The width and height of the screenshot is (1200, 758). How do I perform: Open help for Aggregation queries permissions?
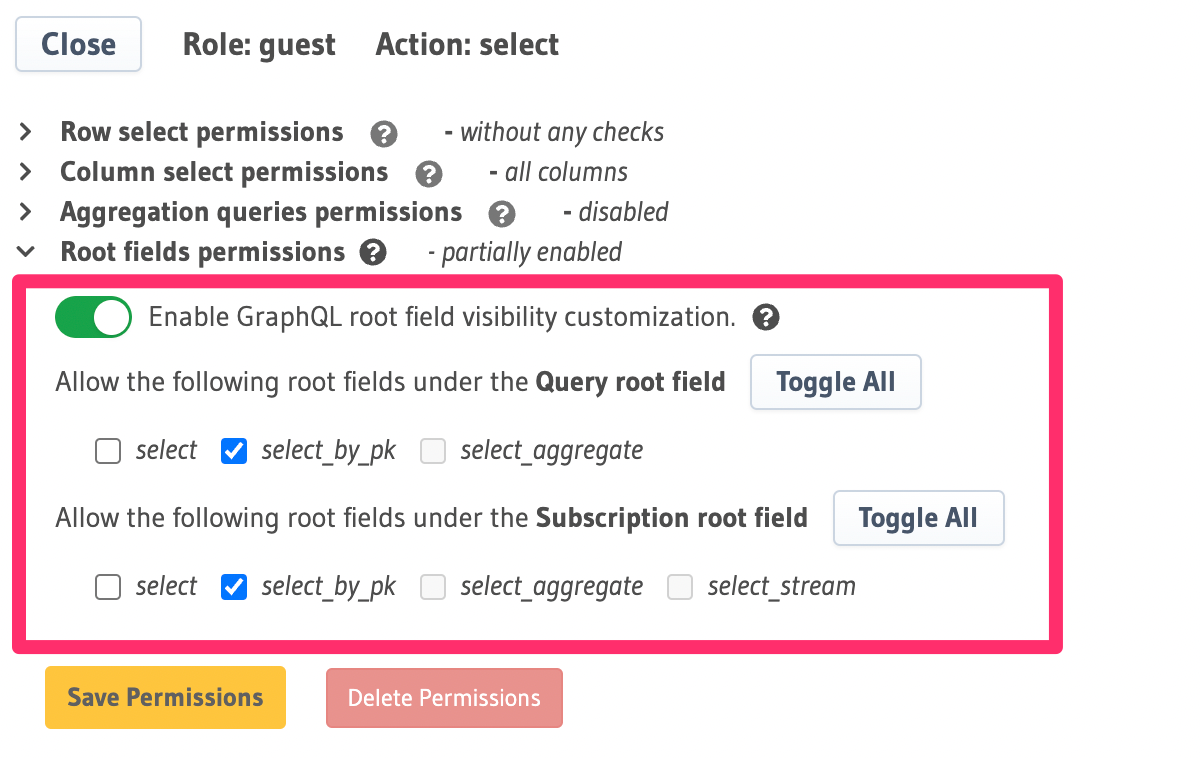pyautogui.click(x=501, y=213)
